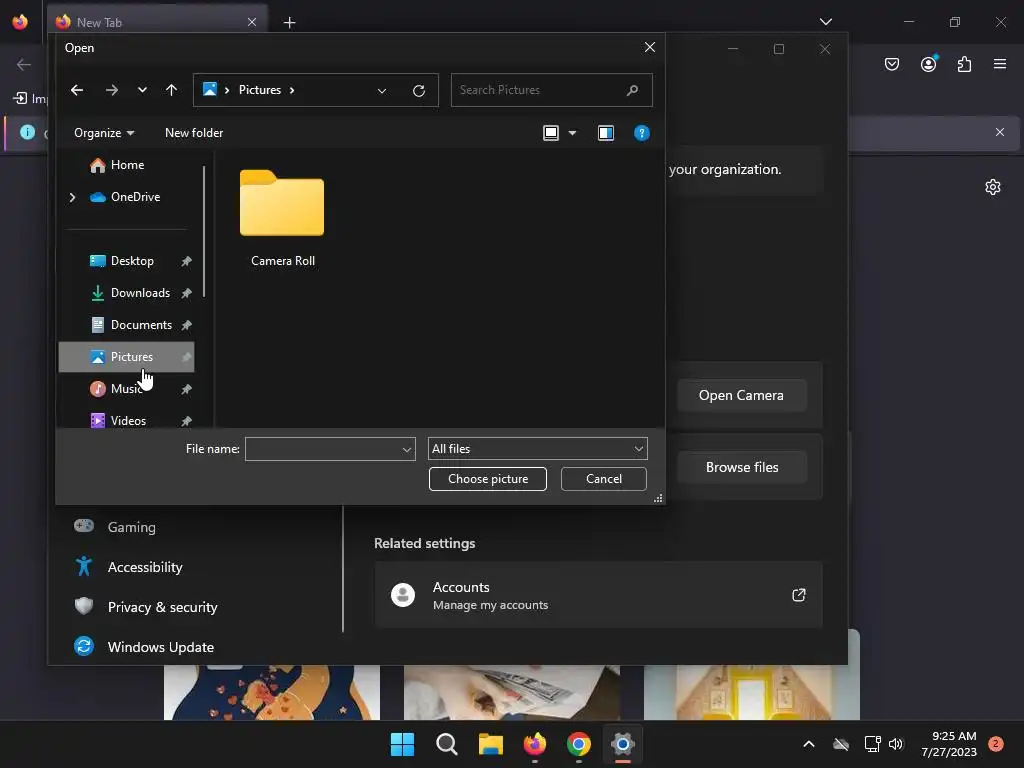Select Pictures in navigation pane

(127, 357)
